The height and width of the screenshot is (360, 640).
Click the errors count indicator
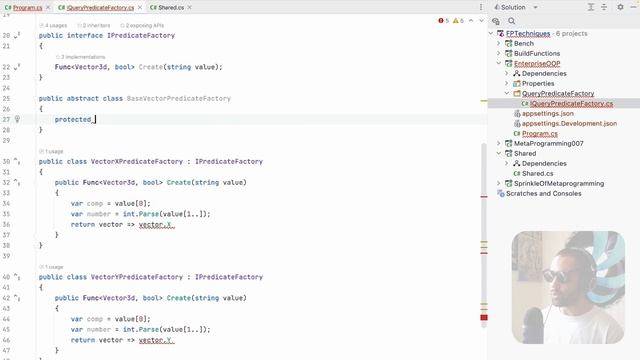[x=443, y=20]
